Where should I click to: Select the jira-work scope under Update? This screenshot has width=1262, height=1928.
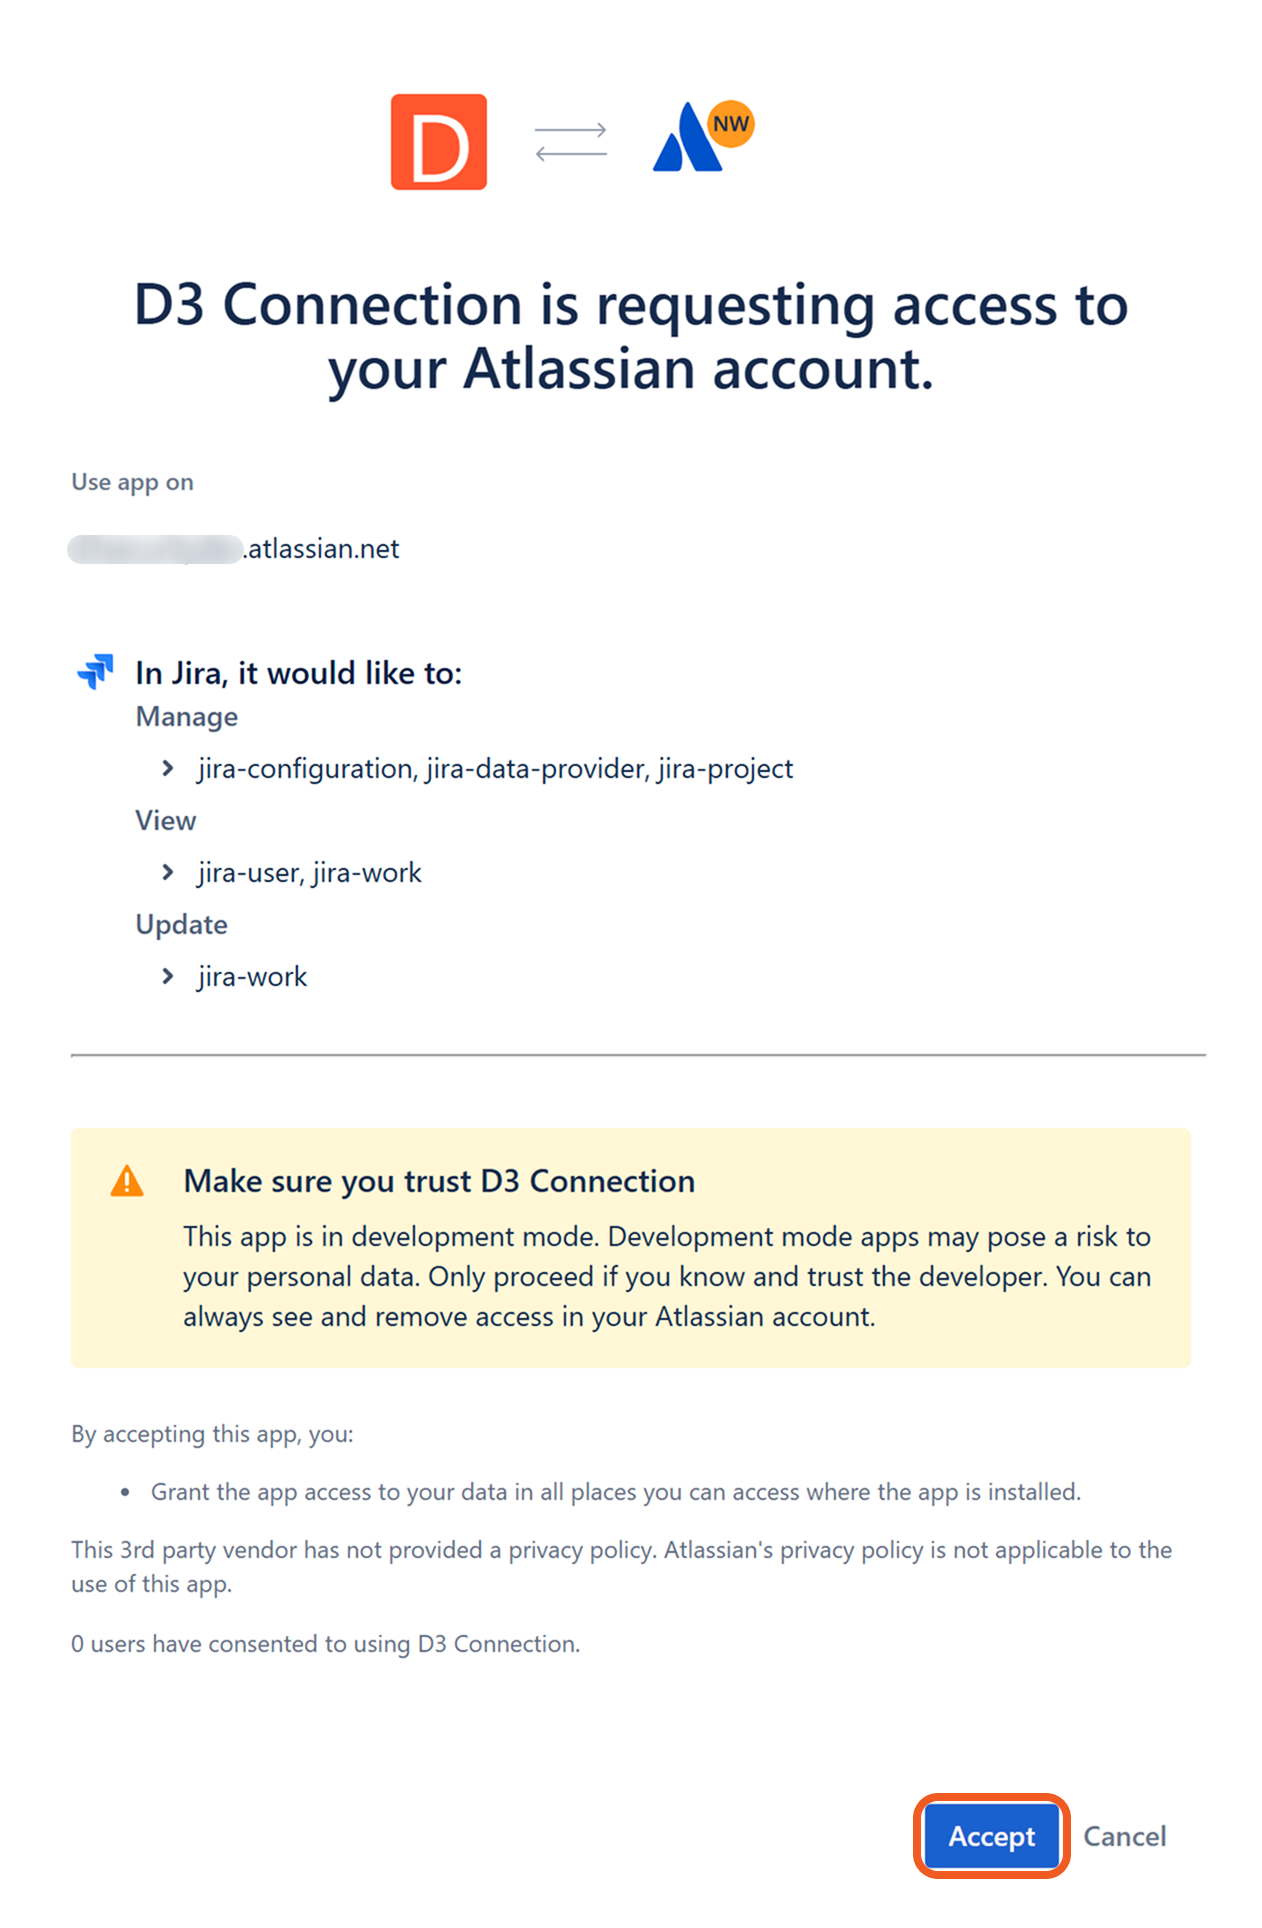coord(252,976)
